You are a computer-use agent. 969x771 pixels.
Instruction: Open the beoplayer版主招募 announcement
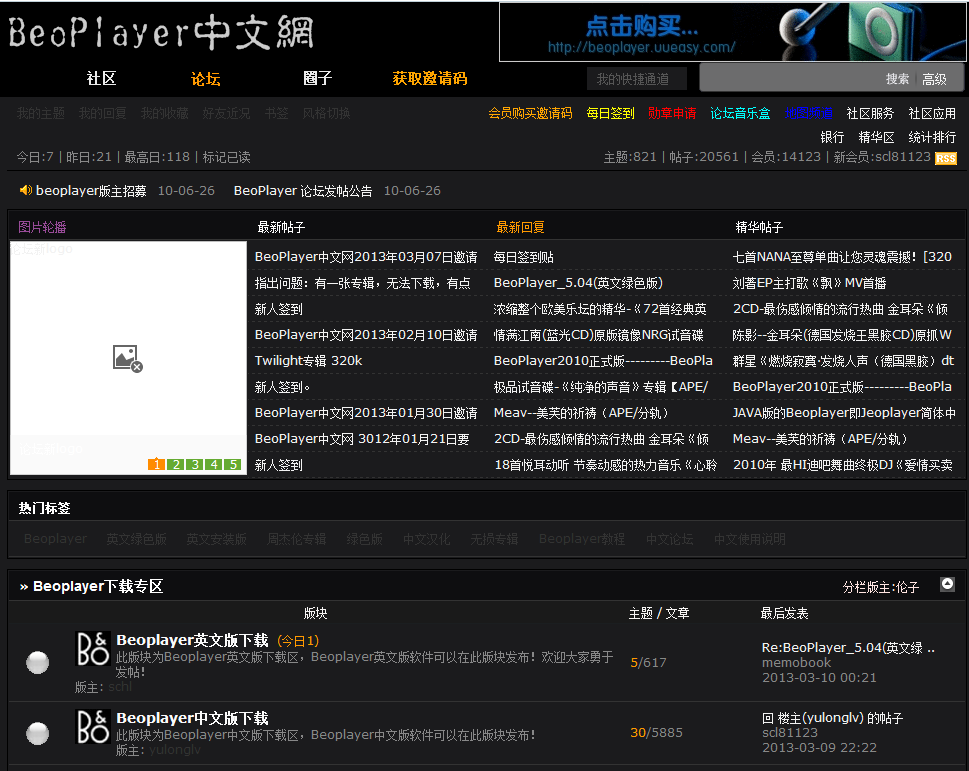[91, 191]
